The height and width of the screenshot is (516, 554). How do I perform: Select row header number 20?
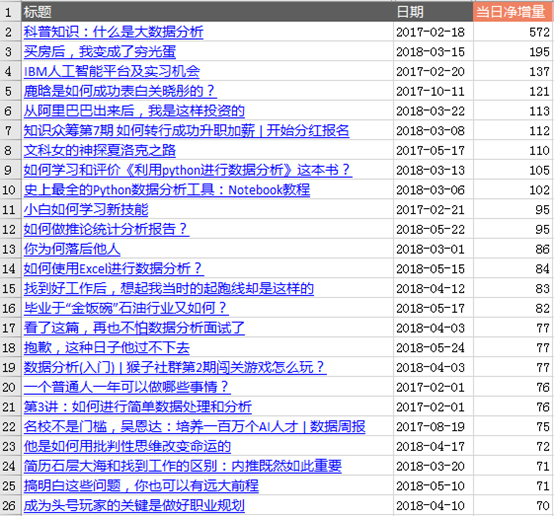point(10,387)
